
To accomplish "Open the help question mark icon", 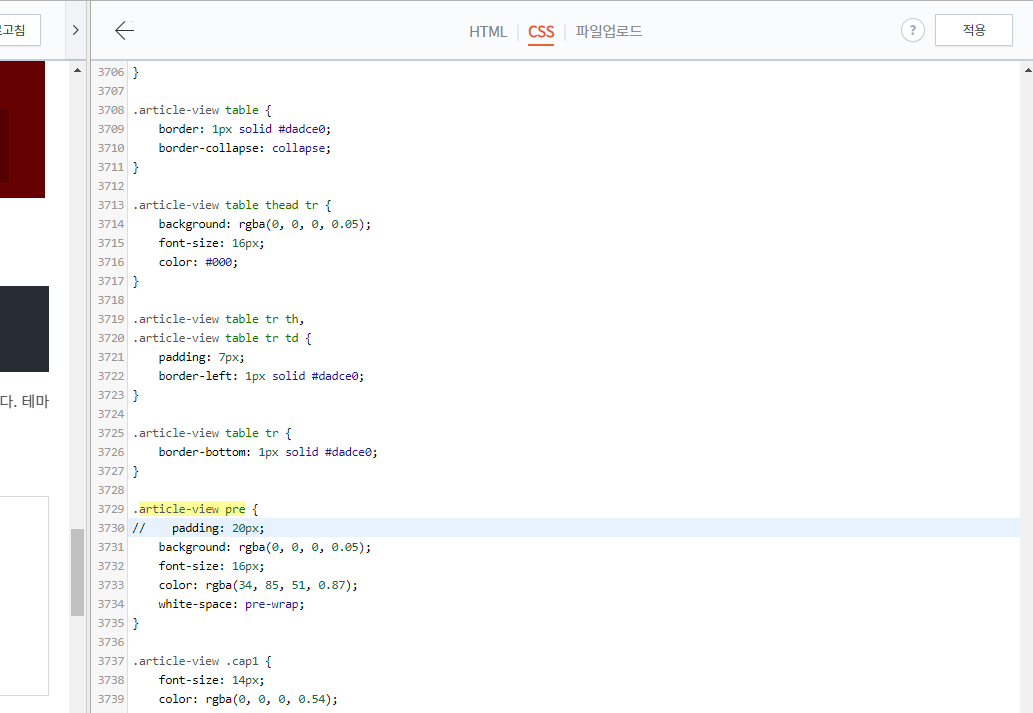I will pyautogui.click(x=912, y=30).
